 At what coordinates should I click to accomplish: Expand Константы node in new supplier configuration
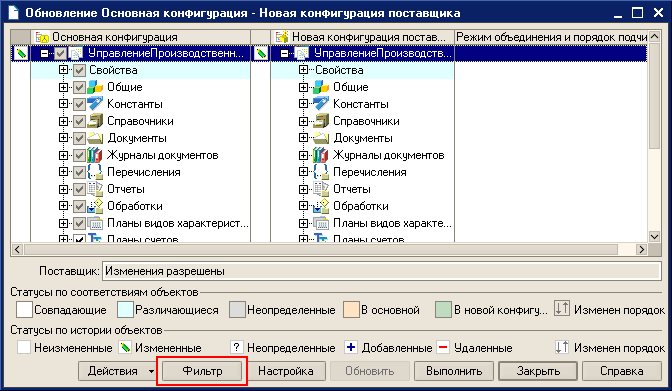coord(303,104)
